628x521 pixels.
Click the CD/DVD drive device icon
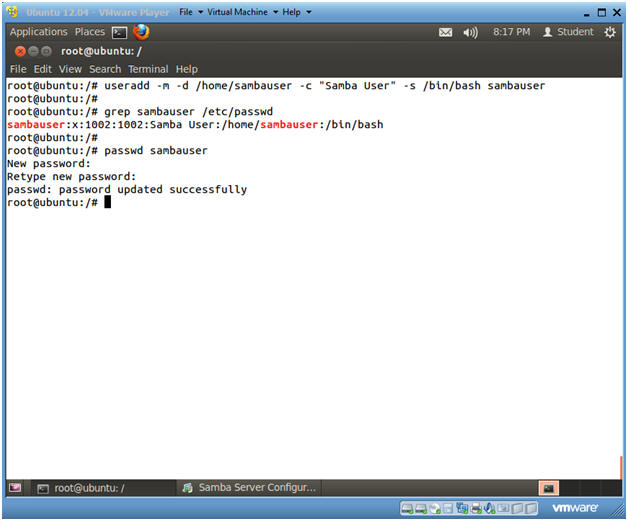(x=435, y=509)
